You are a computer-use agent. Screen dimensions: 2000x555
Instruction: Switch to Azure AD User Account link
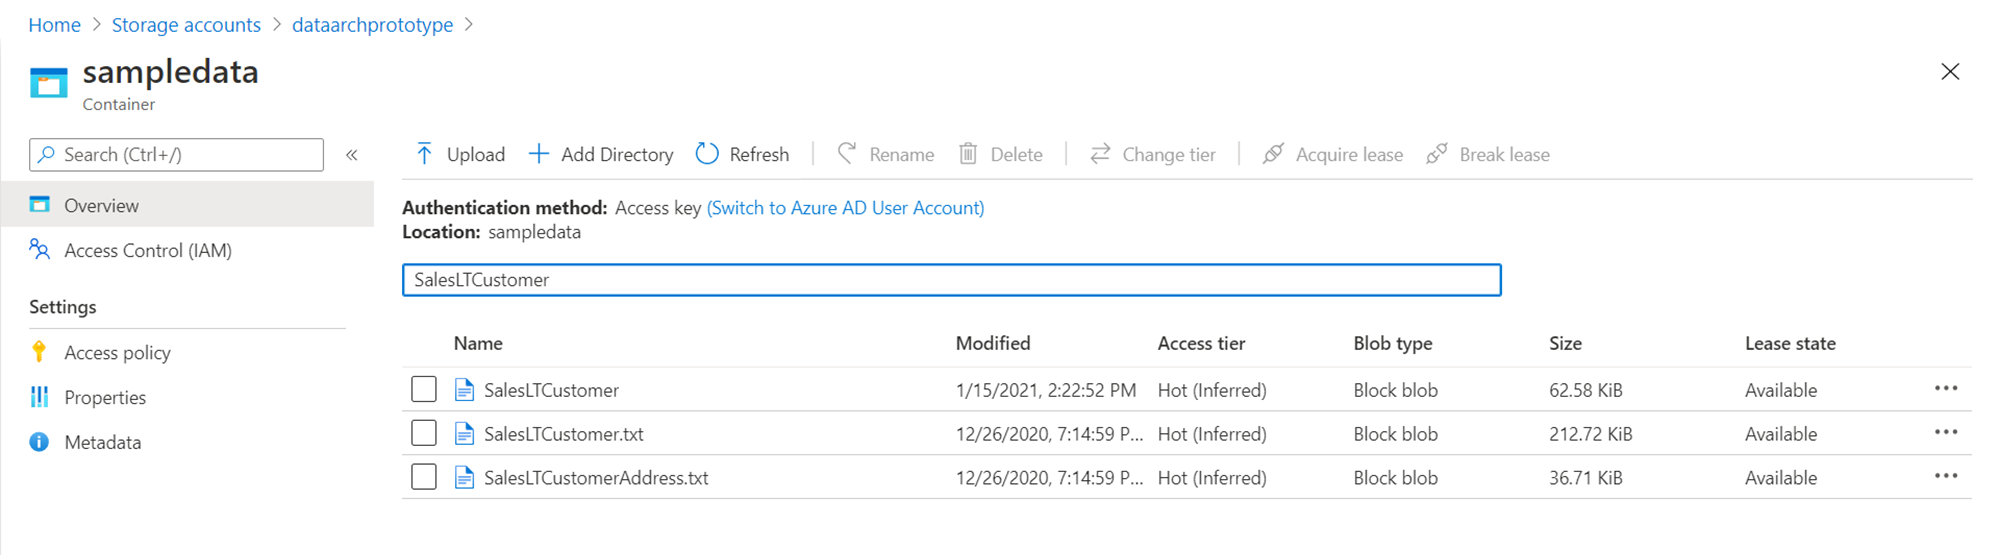(x=845, y=208)
